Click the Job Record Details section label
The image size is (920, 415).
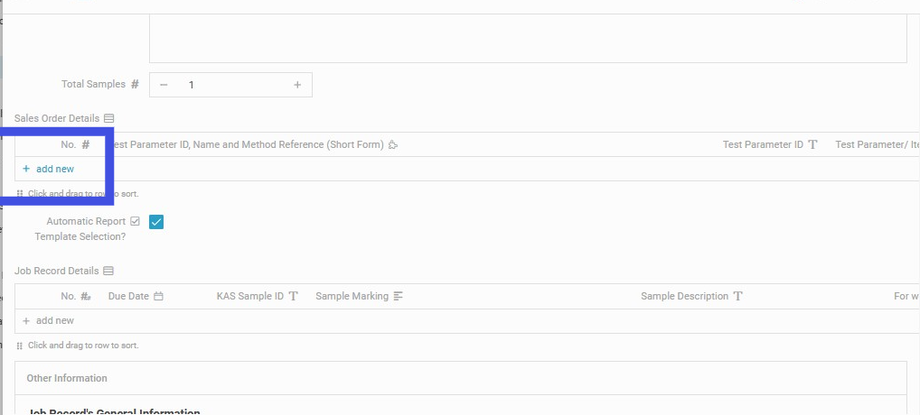point(57,271)
